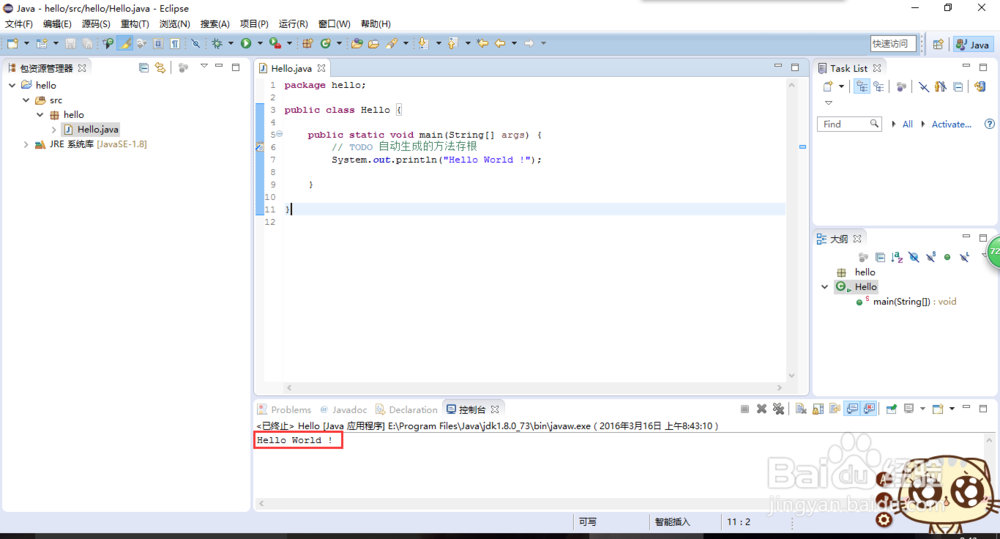Open the 运行(R) menu
The width and height of the screenshot is (1000, 539).
tap(293, 24)
